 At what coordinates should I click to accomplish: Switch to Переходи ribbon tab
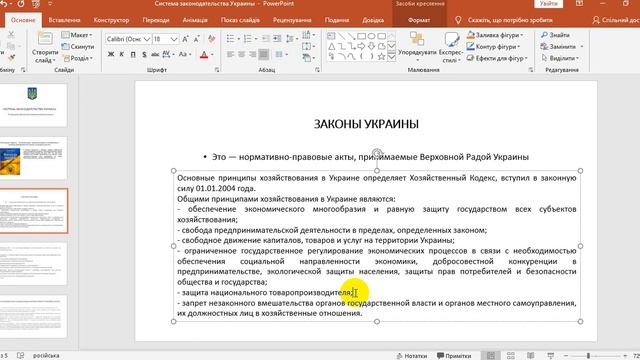point(156,20)
